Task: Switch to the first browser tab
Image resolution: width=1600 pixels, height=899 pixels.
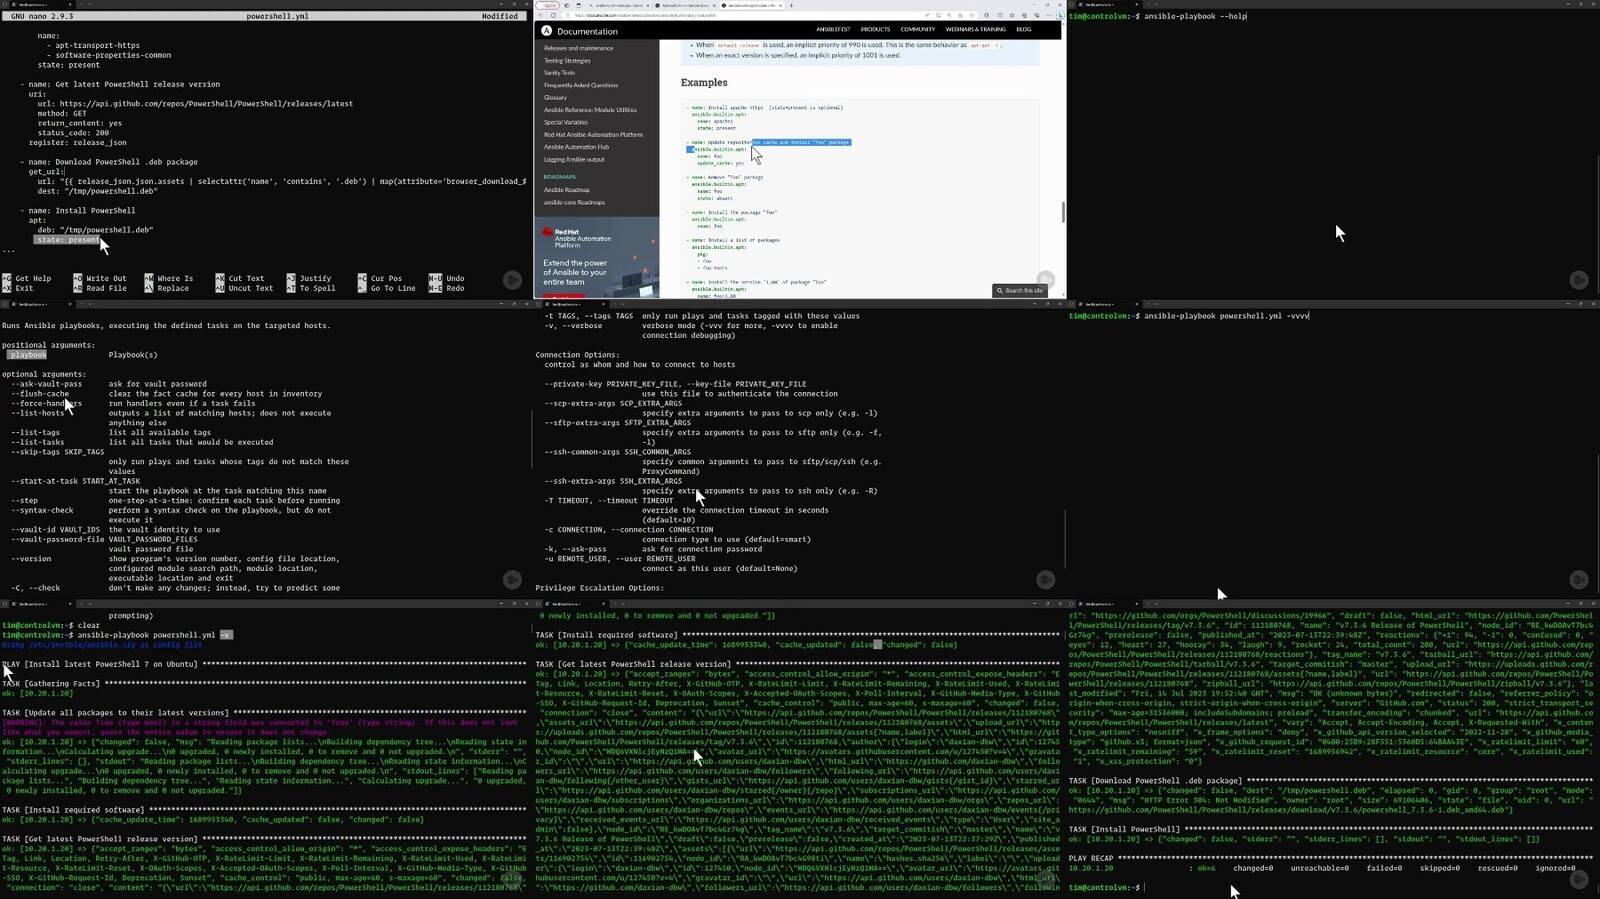Action: coord(618,5)
